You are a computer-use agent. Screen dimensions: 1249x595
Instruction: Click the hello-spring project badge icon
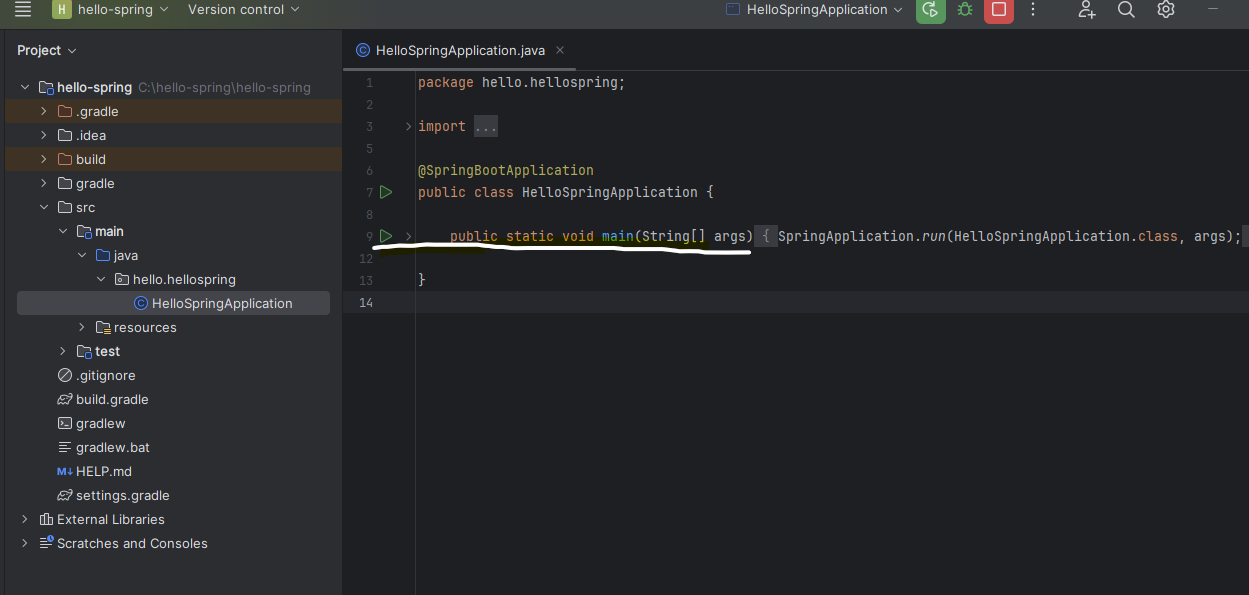(x=62, y=10)
